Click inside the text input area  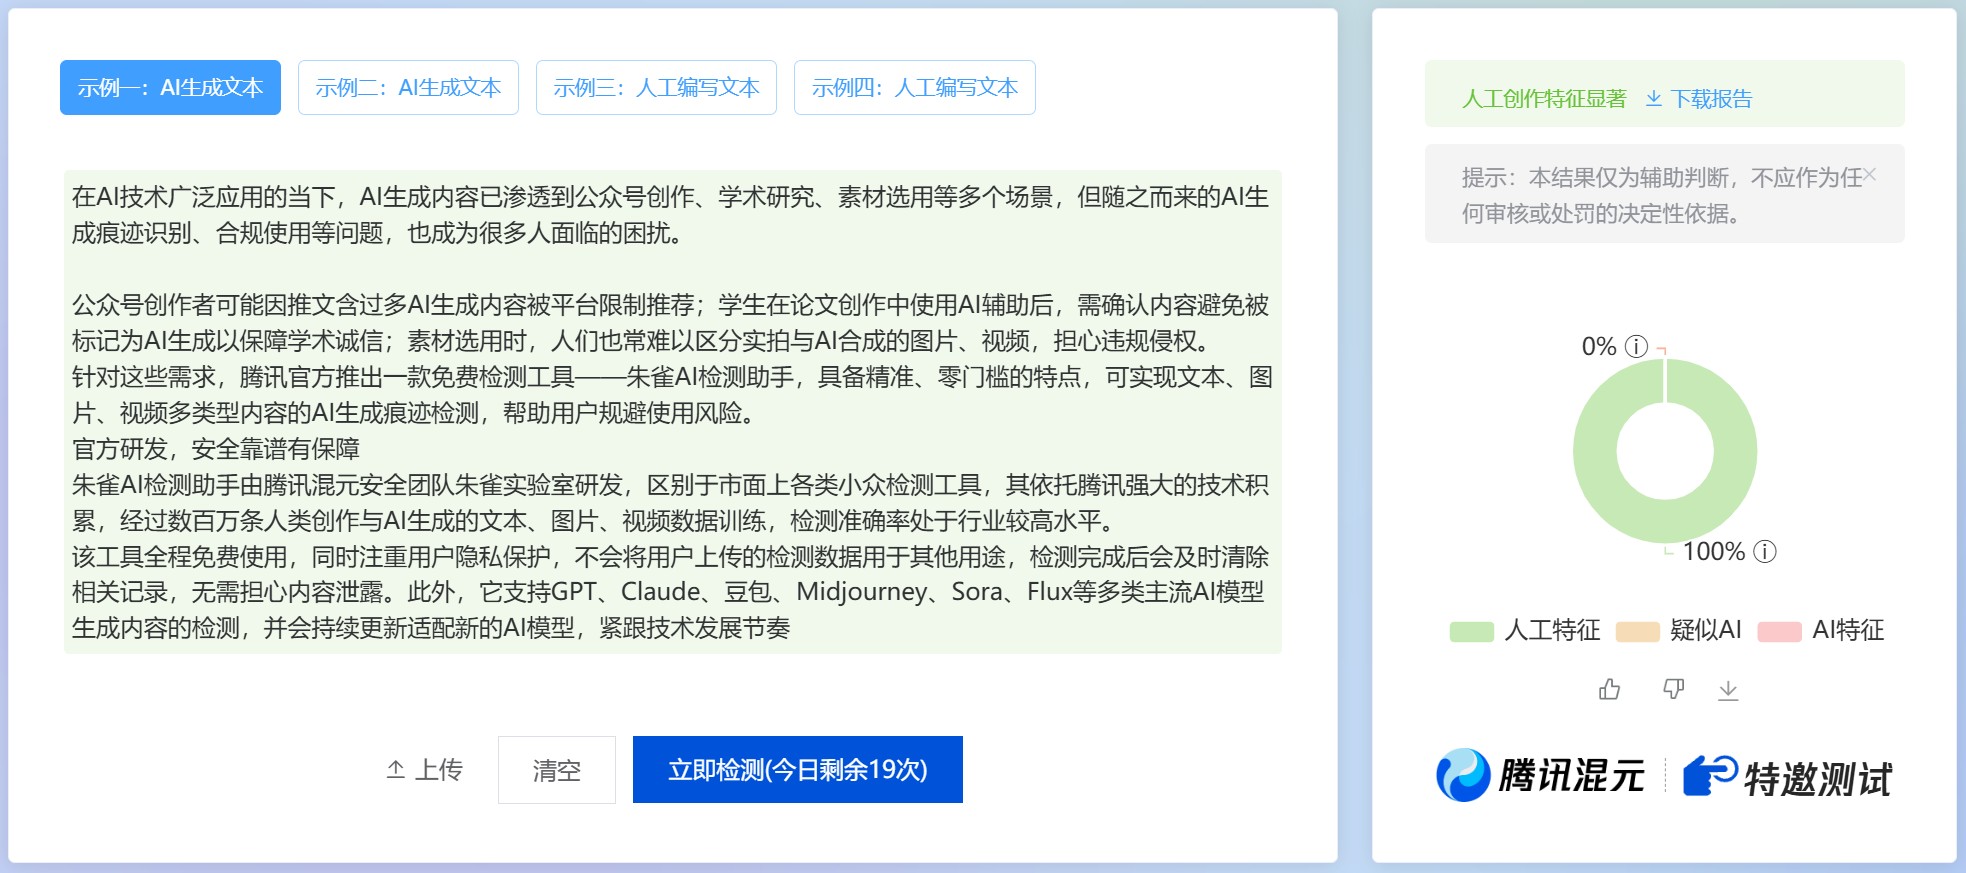click(x=672, y=412)
